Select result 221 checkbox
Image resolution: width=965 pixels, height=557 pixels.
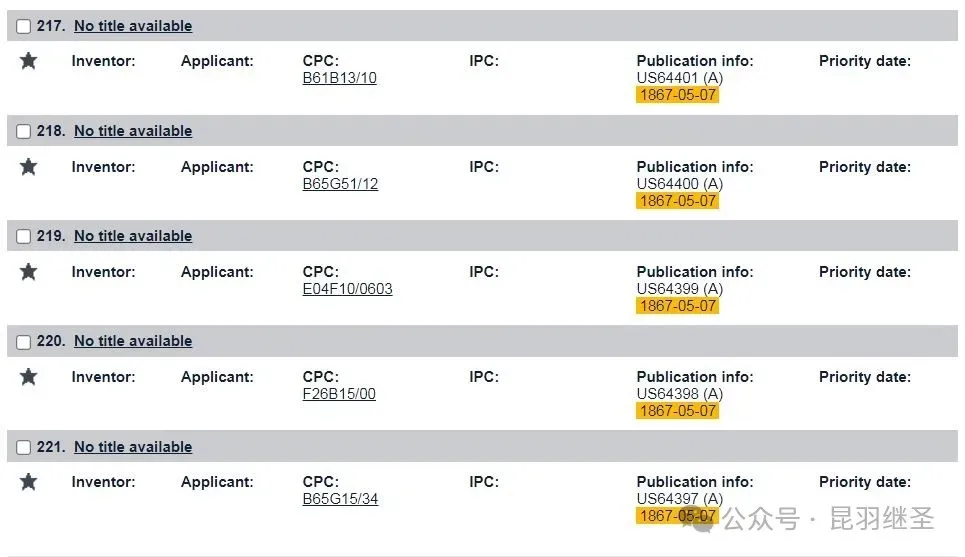[24, 448]
